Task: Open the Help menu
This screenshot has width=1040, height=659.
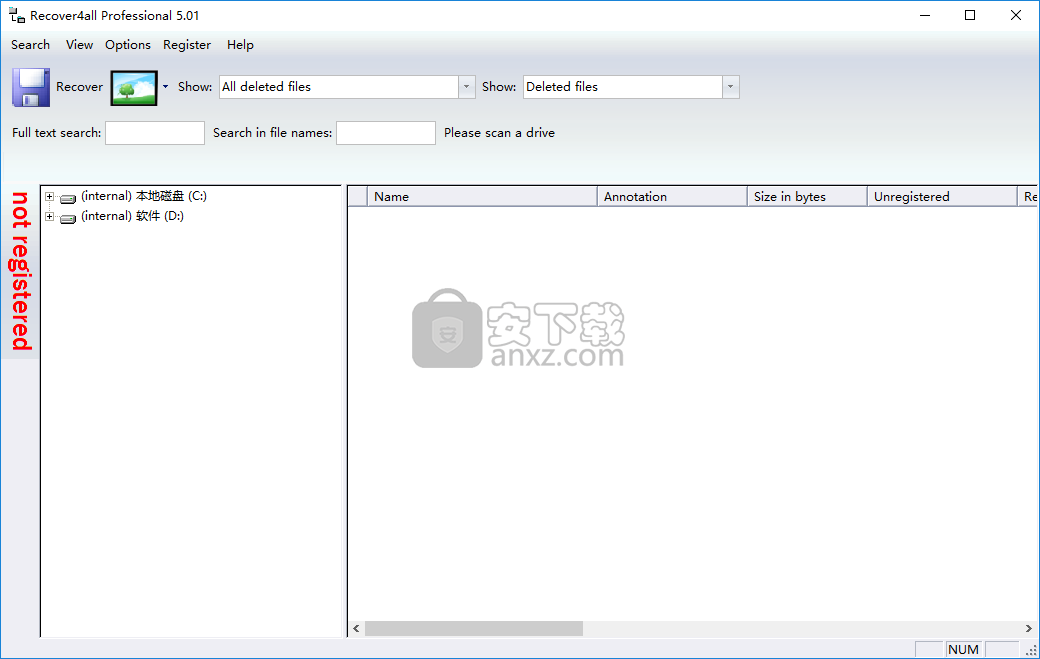Action: click(x=240, y=44)
